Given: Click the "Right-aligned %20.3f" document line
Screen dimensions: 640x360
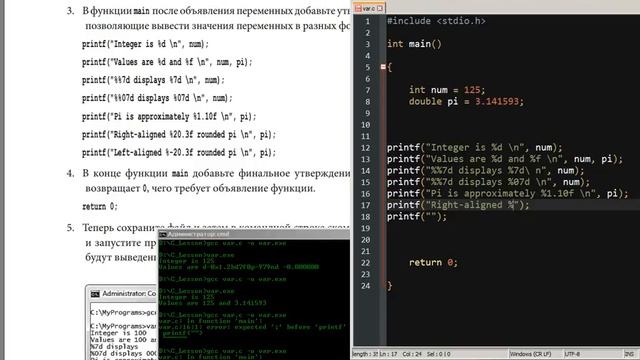Looking at the screenshot, I should click(179, 134).
